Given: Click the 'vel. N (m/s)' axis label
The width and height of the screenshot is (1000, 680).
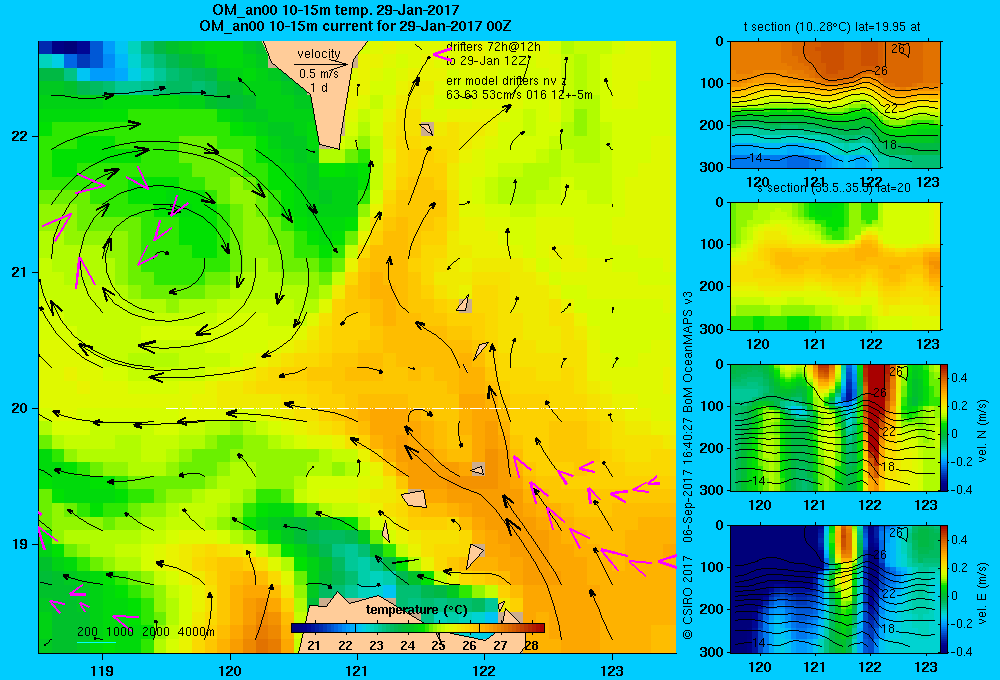Looking at the screenshot, I should pos(983,431).
